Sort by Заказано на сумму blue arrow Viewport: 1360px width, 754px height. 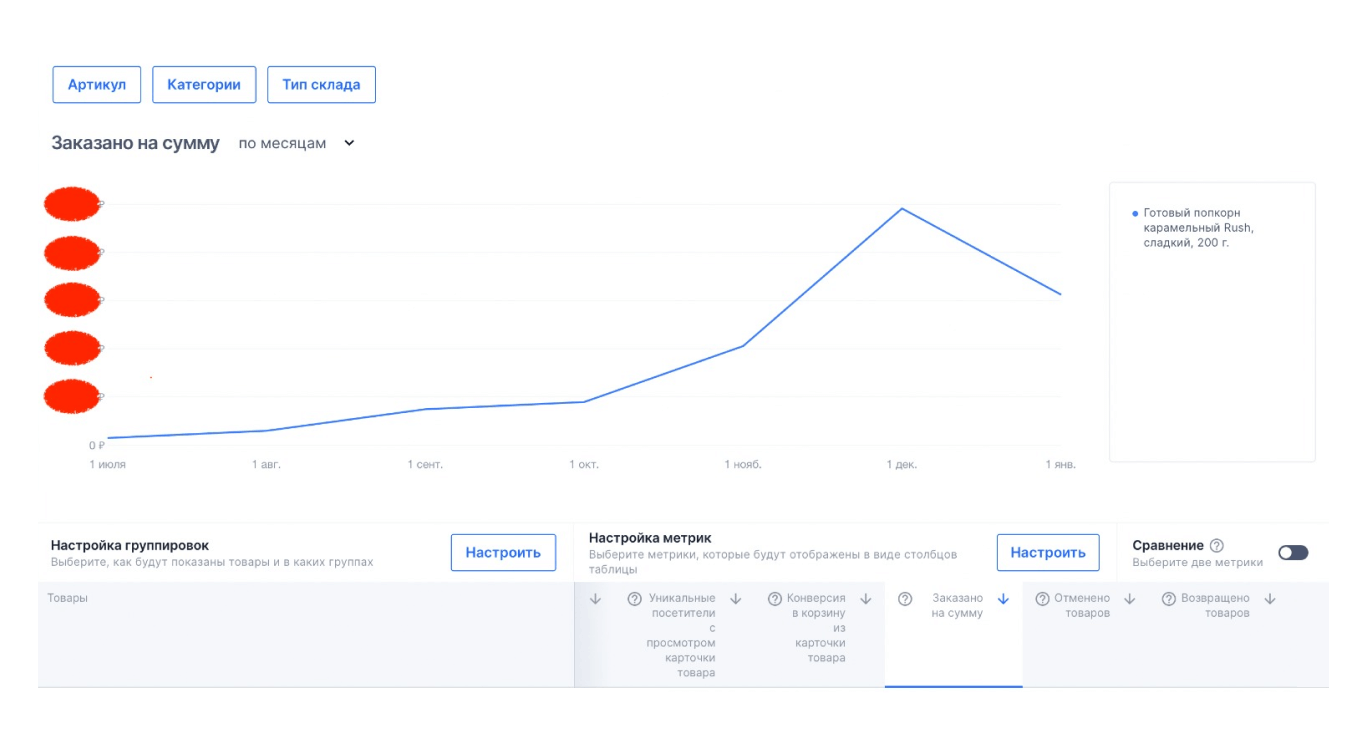tap(1004, 599)
